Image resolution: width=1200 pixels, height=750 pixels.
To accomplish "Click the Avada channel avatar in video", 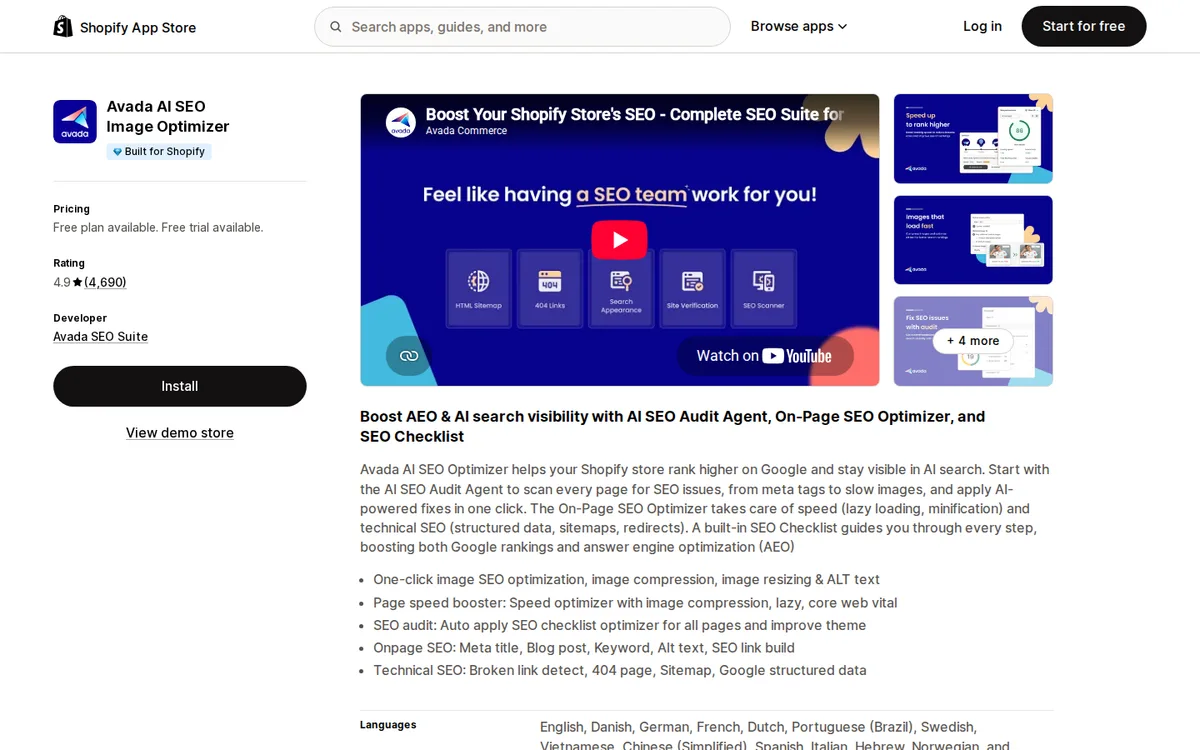I will tap(401, 122).
